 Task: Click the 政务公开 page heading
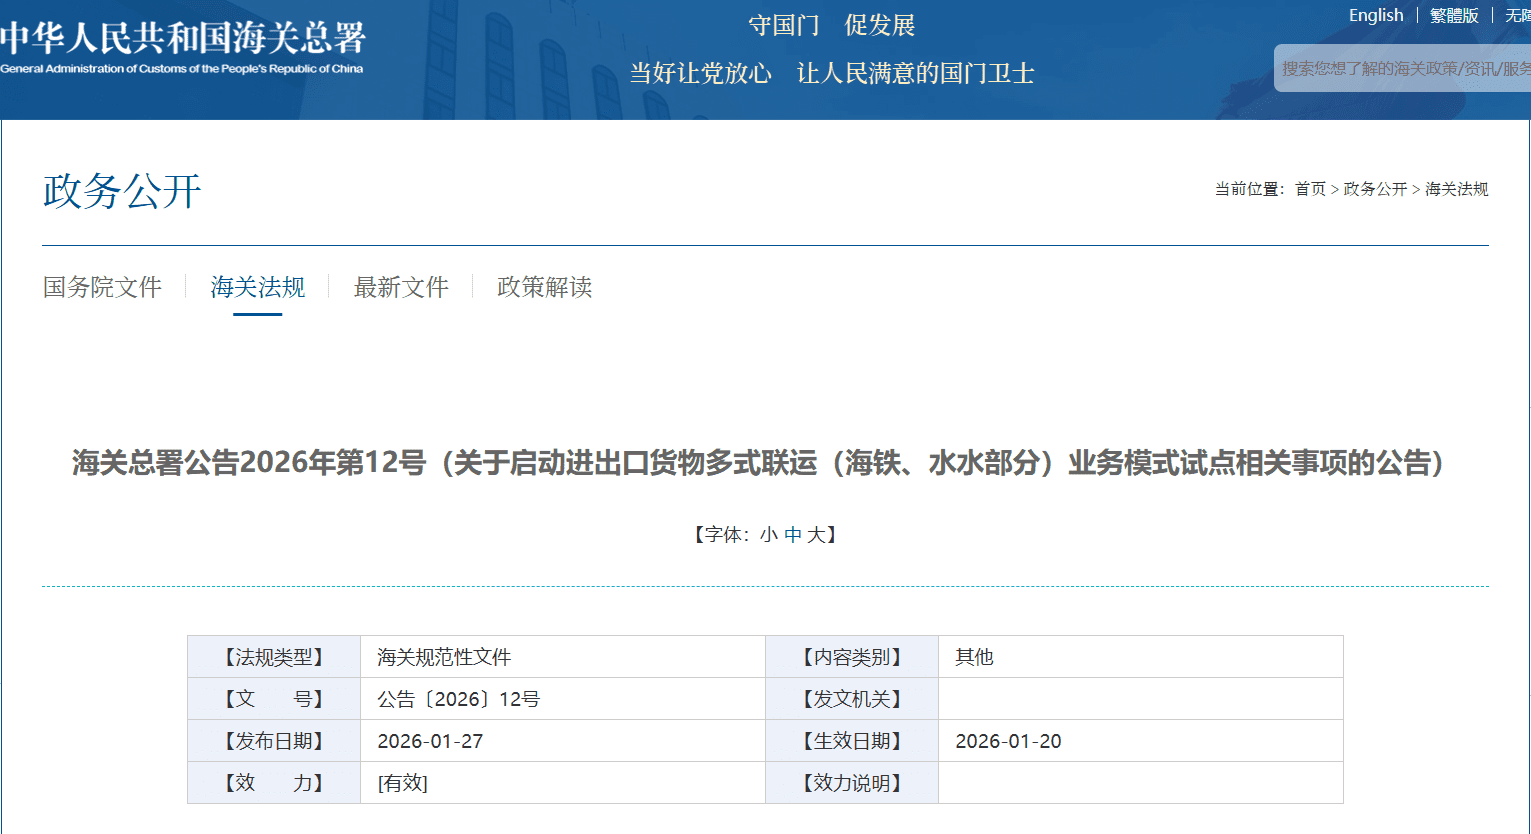pos(122,191)
